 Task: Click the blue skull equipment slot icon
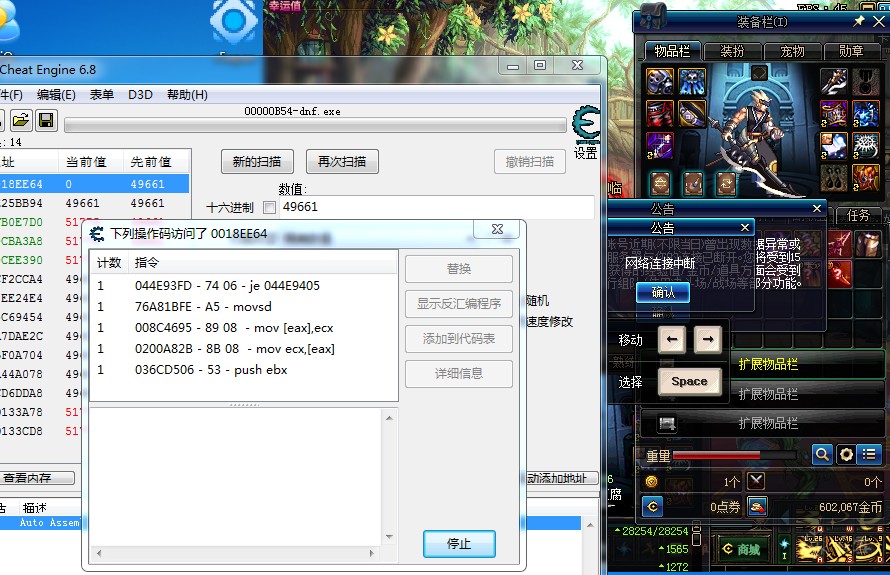[x=692, y=82]
